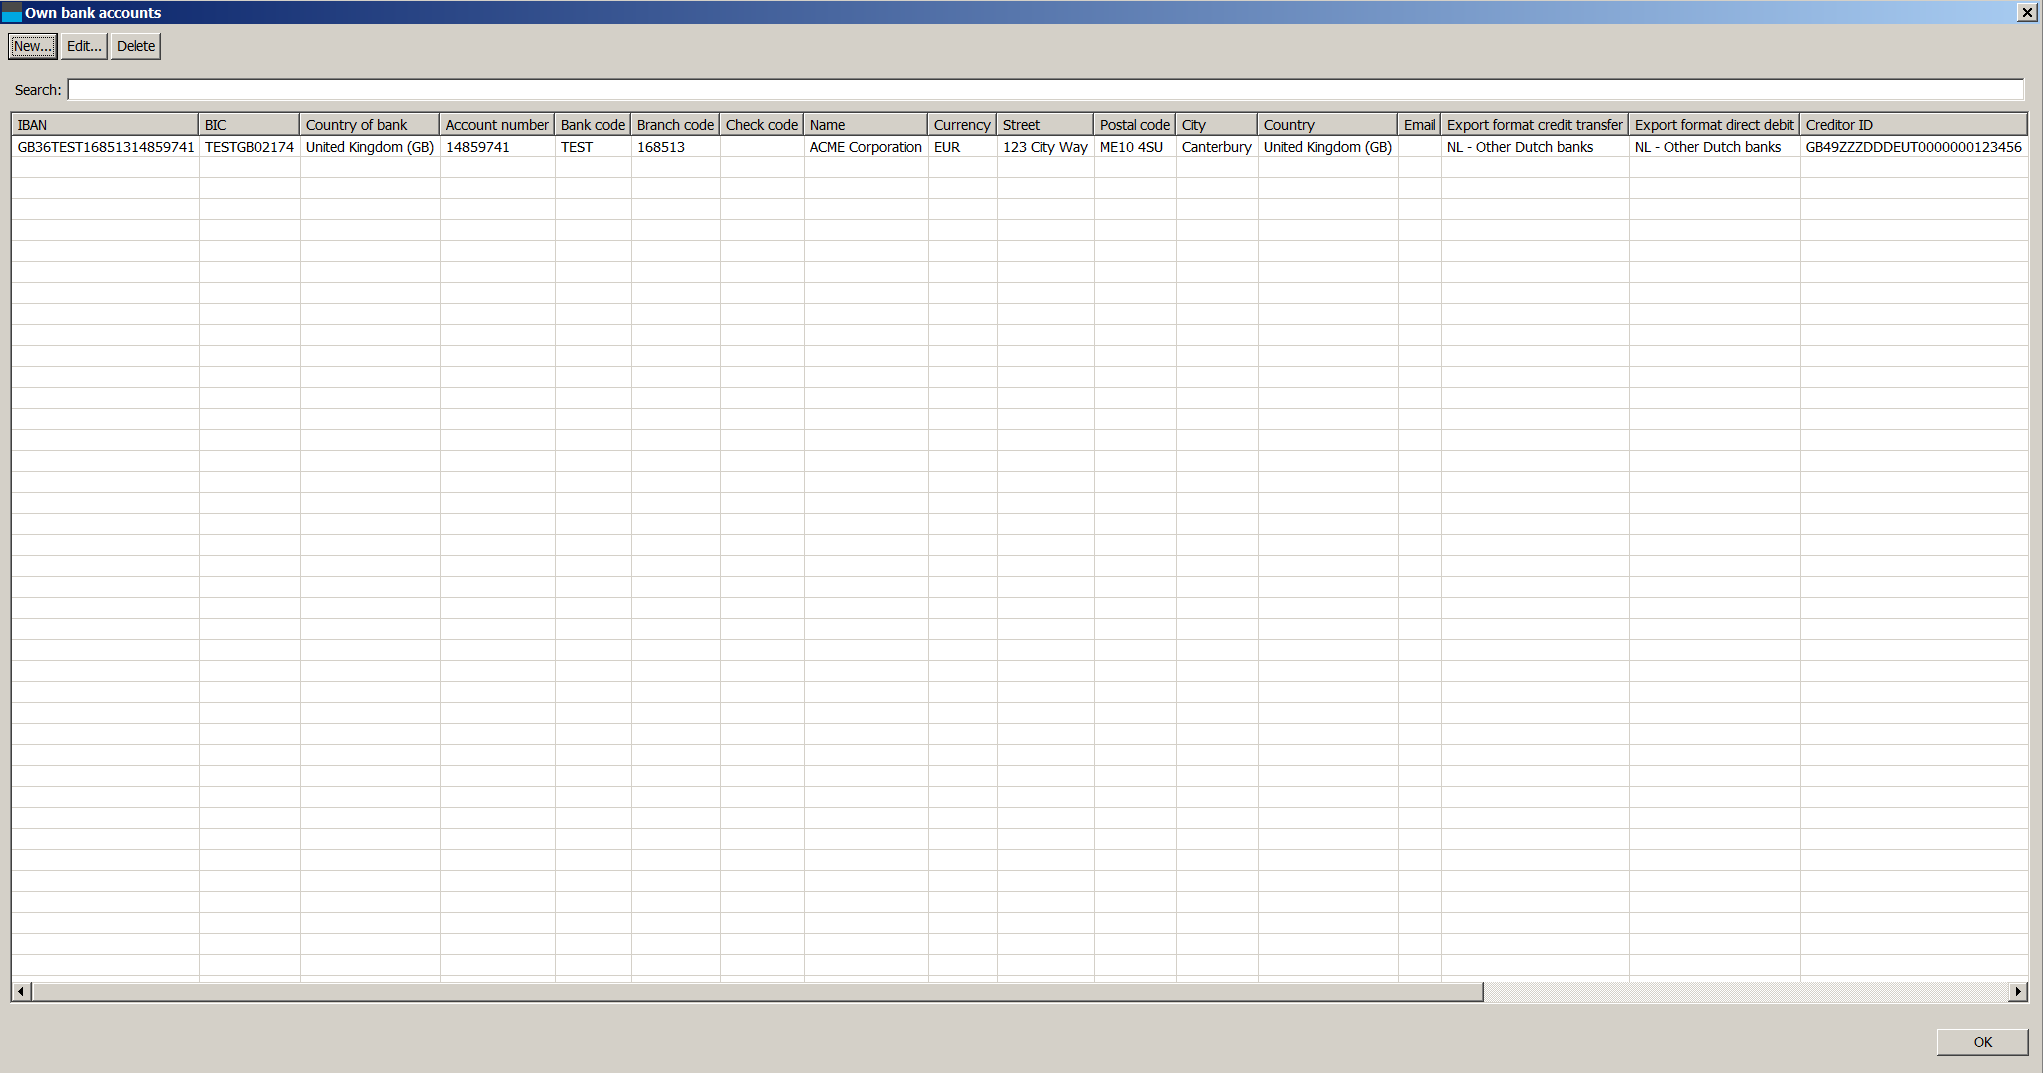The image size is (2043, 1073).
Task: Click the Edit... button
Action: 84,46
